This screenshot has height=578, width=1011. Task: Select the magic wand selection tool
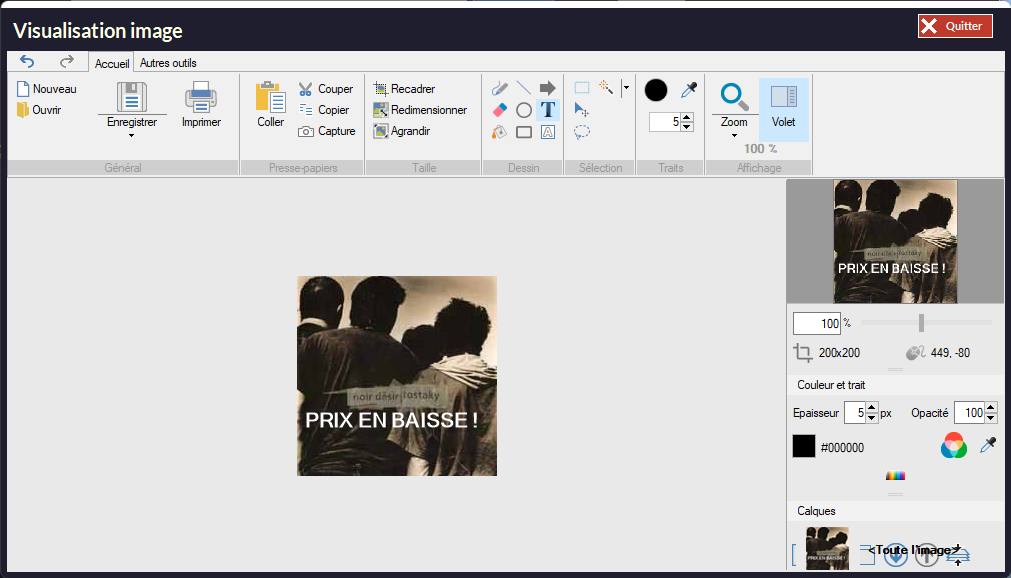(x=606, y=88)
